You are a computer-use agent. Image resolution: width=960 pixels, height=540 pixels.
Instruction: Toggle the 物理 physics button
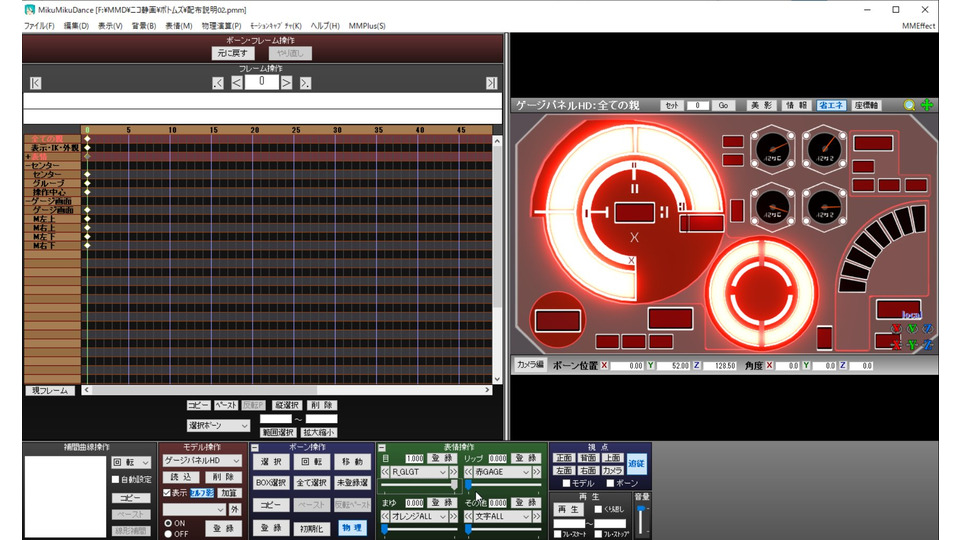pyautogui.click(x=353, y=528)
